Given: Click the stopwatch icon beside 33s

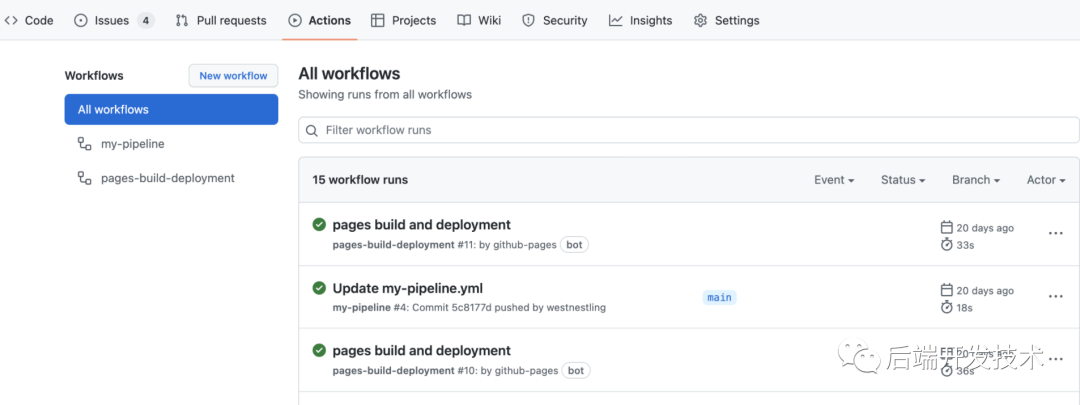Looking at the screenshot, I should point(946,245).
